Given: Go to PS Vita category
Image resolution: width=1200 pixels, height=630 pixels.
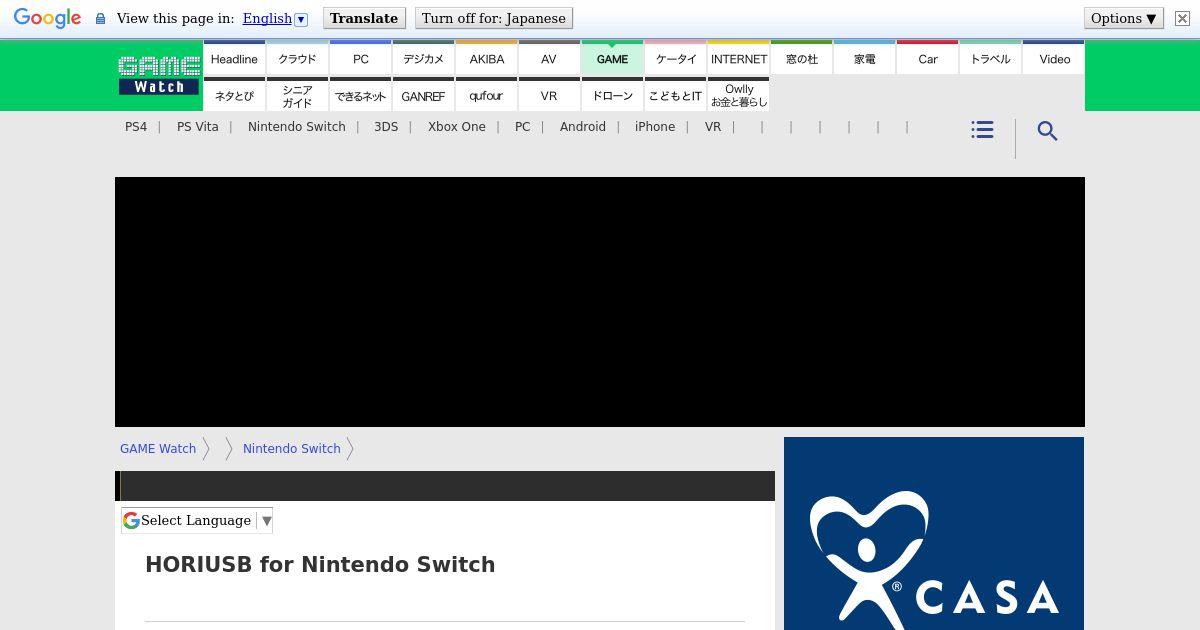Looking at the screenshot, I should [x=197, y=127].
